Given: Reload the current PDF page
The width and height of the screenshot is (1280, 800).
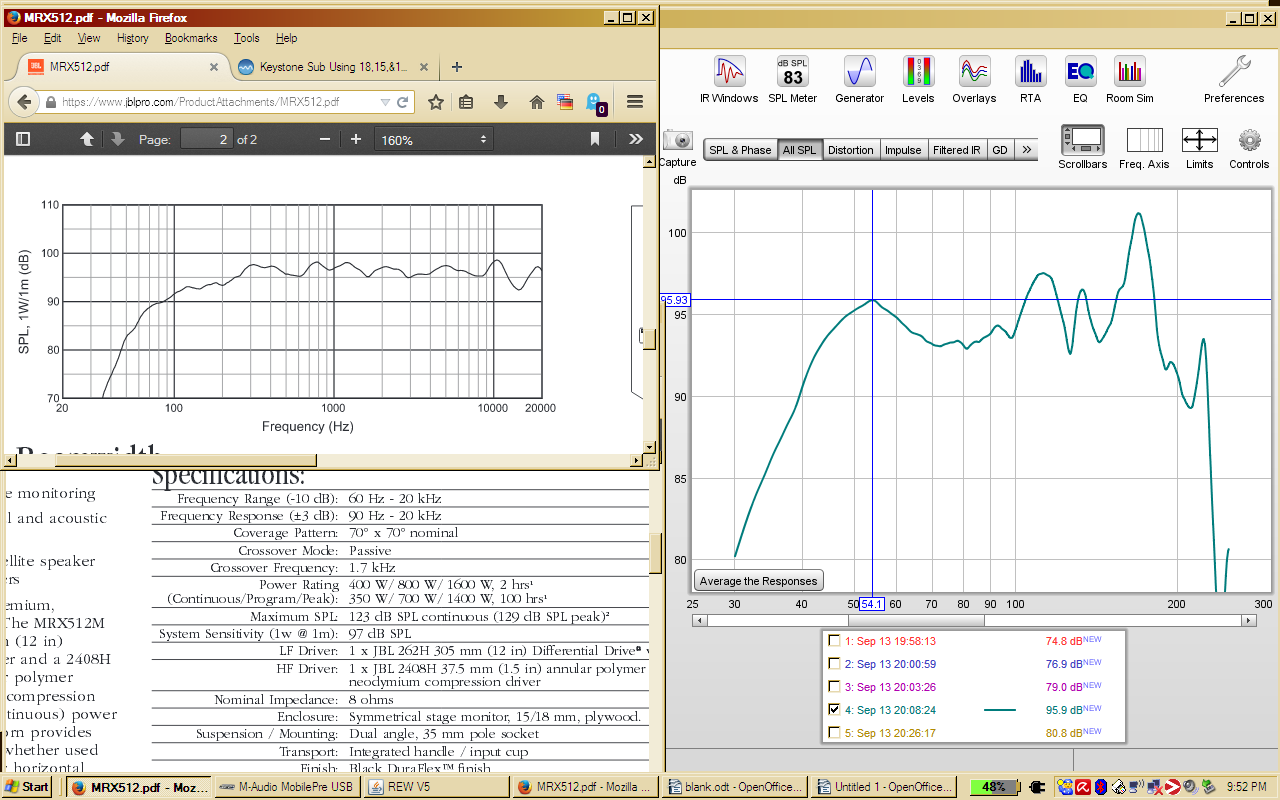Looking at the screenshot, I should pos(403,102).
